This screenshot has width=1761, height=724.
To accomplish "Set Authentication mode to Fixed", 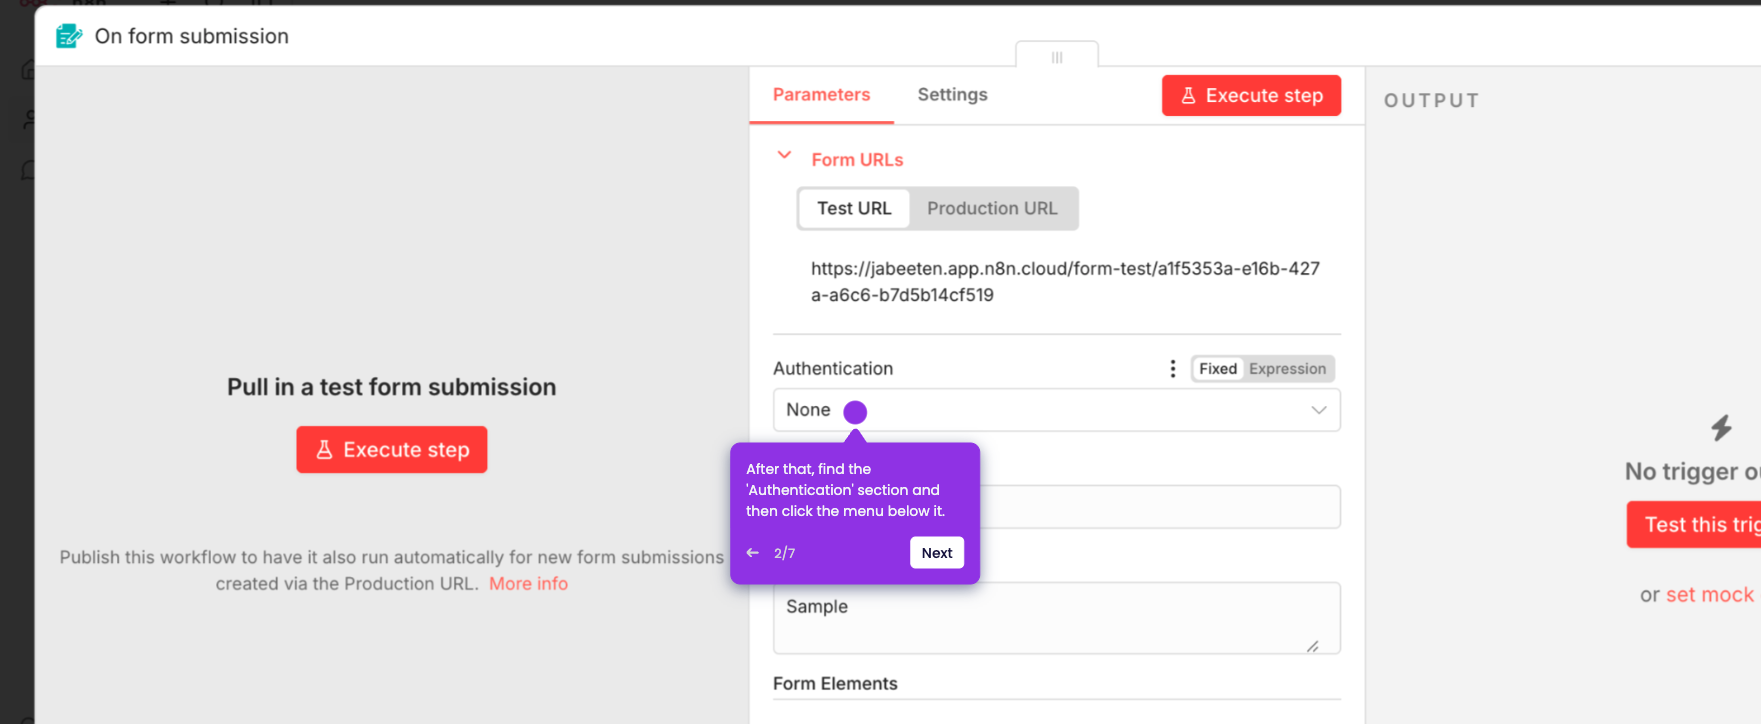I will 1218,369.
